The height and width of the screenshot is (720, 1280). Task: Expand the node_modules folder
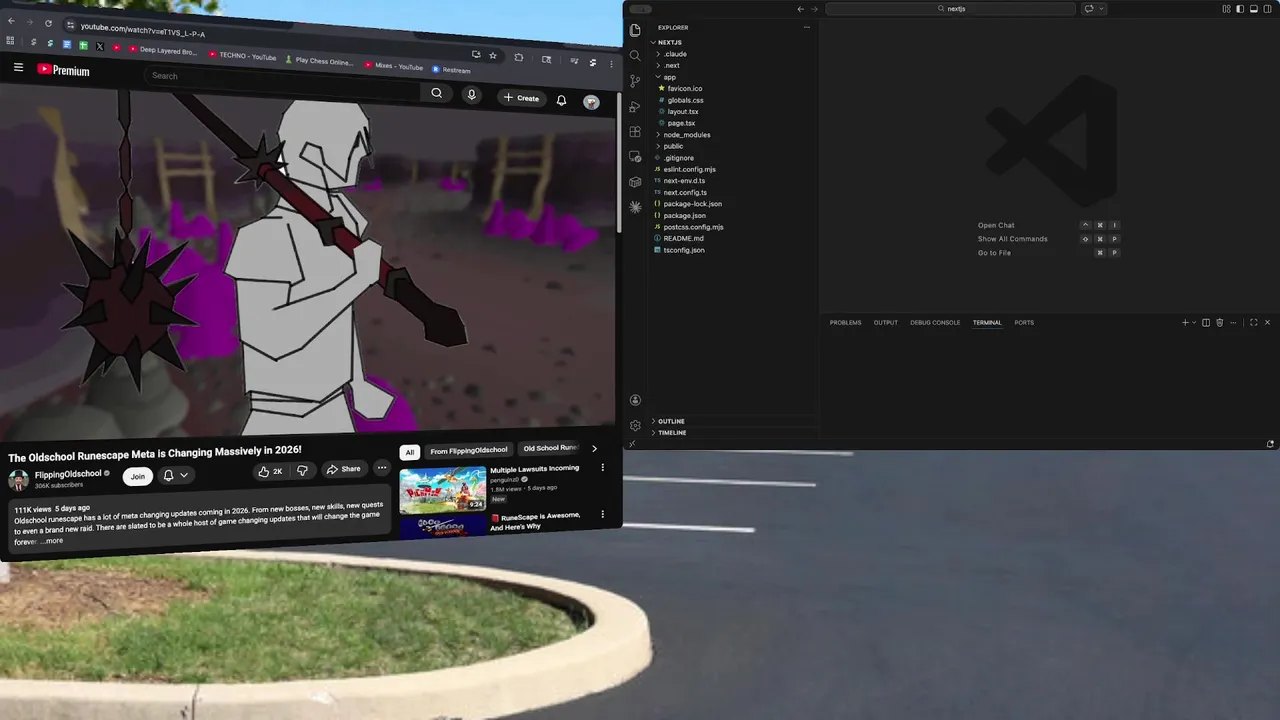[x=683, y=135]
